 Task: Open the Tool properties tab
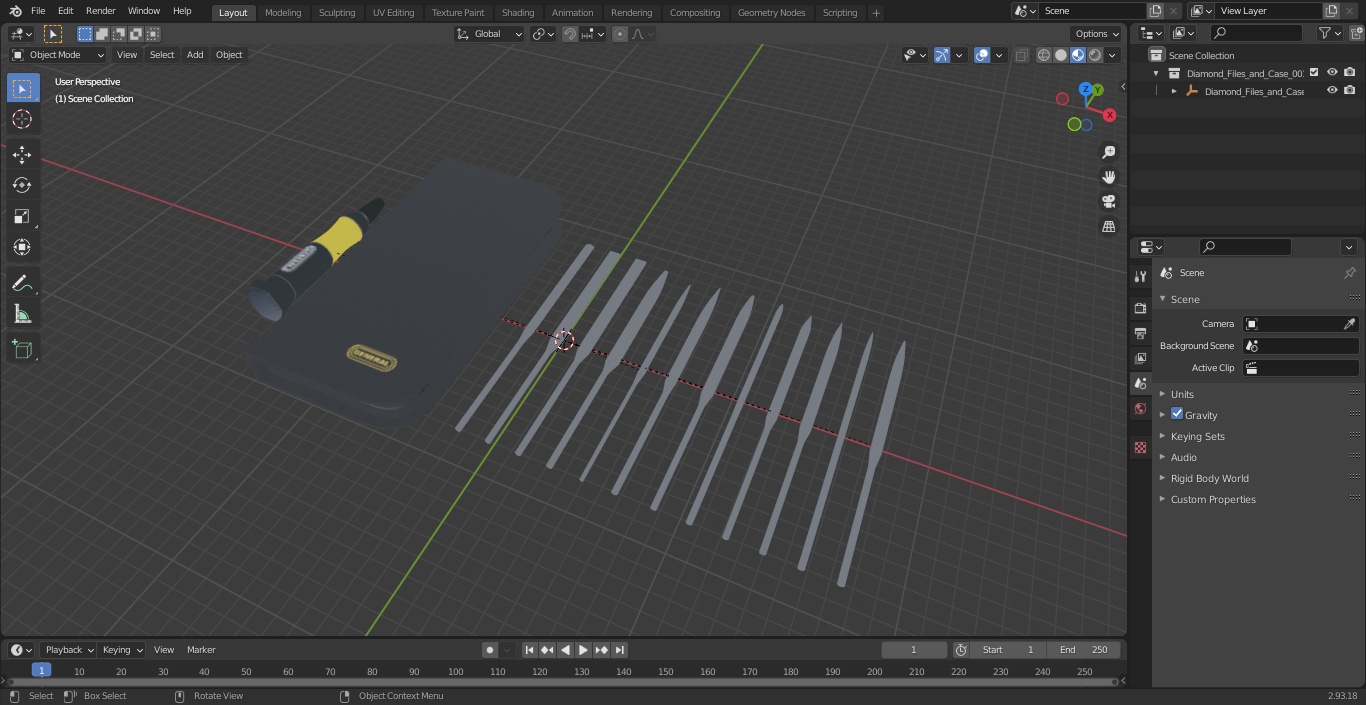pos(1140,276)
